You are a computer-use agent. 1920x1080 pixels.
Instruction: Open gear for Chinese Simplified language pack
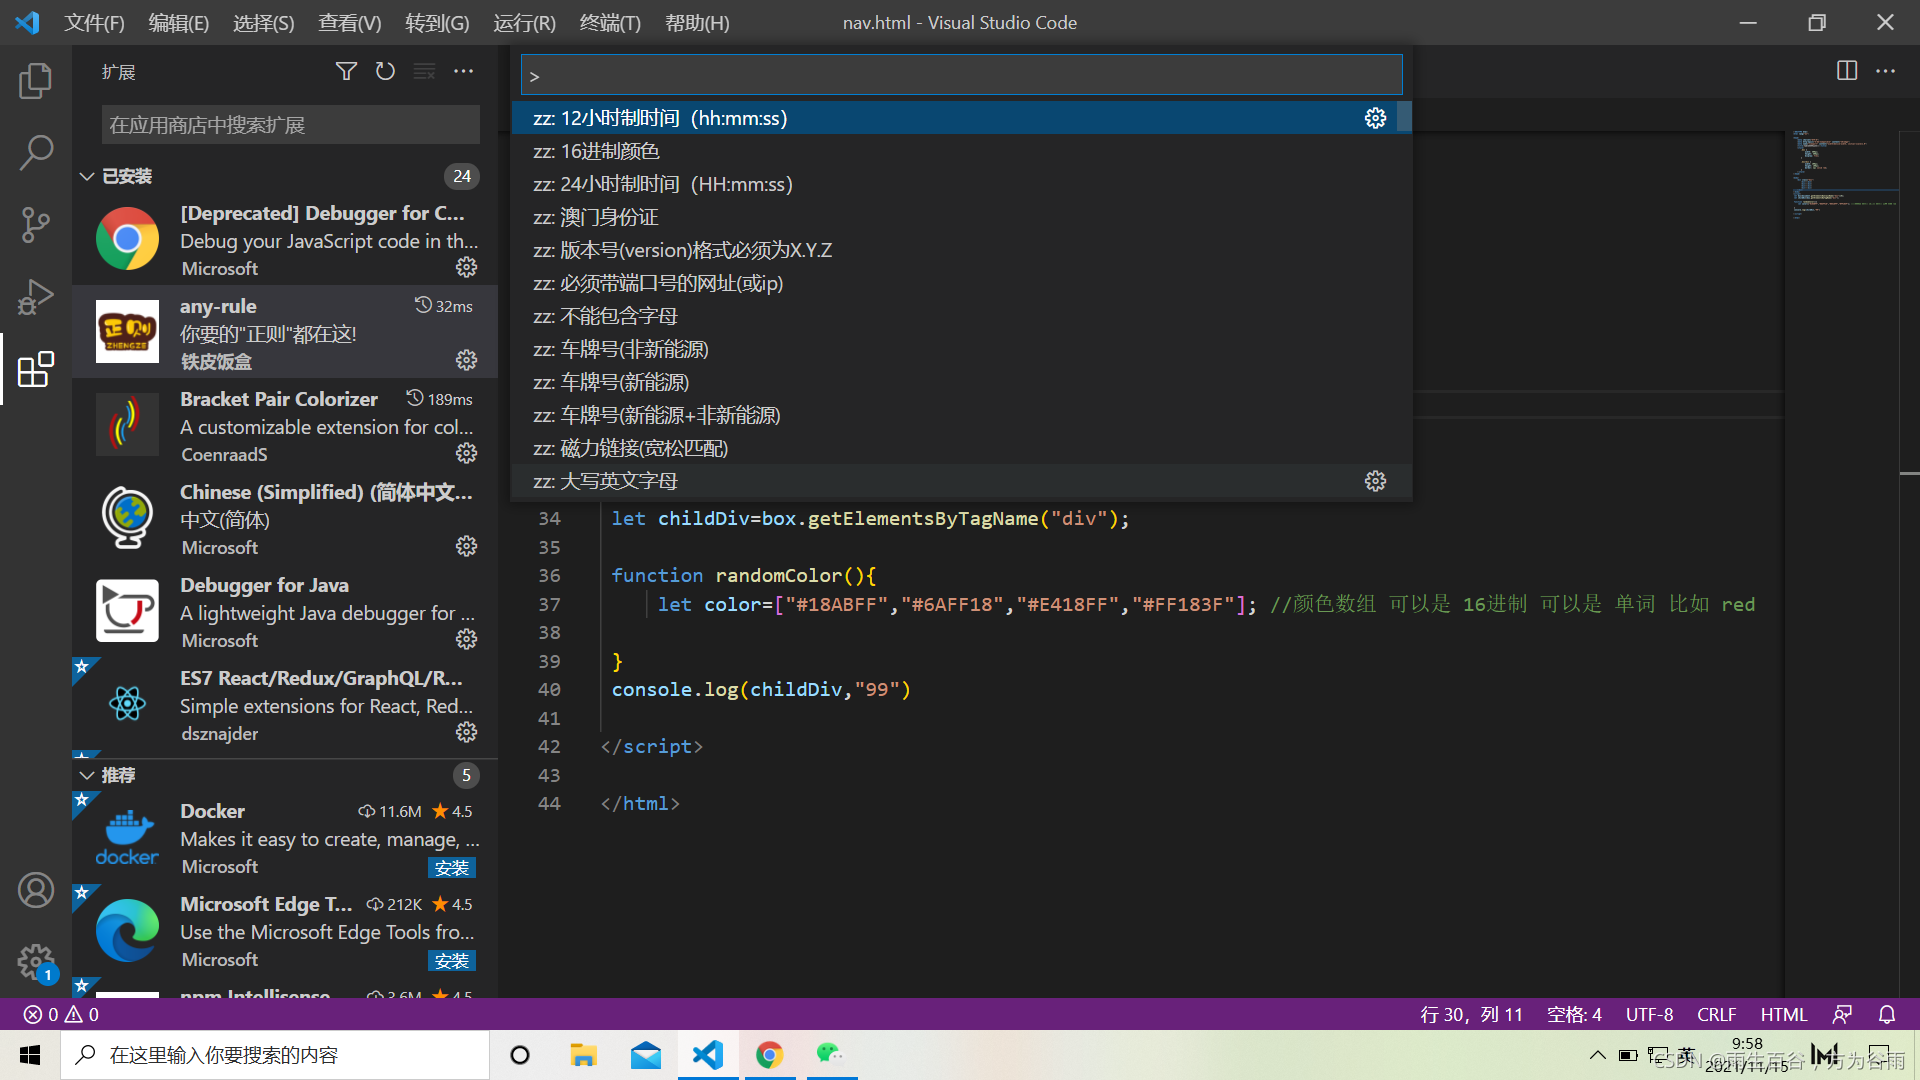pyautogui.click(x=466, y=546)
